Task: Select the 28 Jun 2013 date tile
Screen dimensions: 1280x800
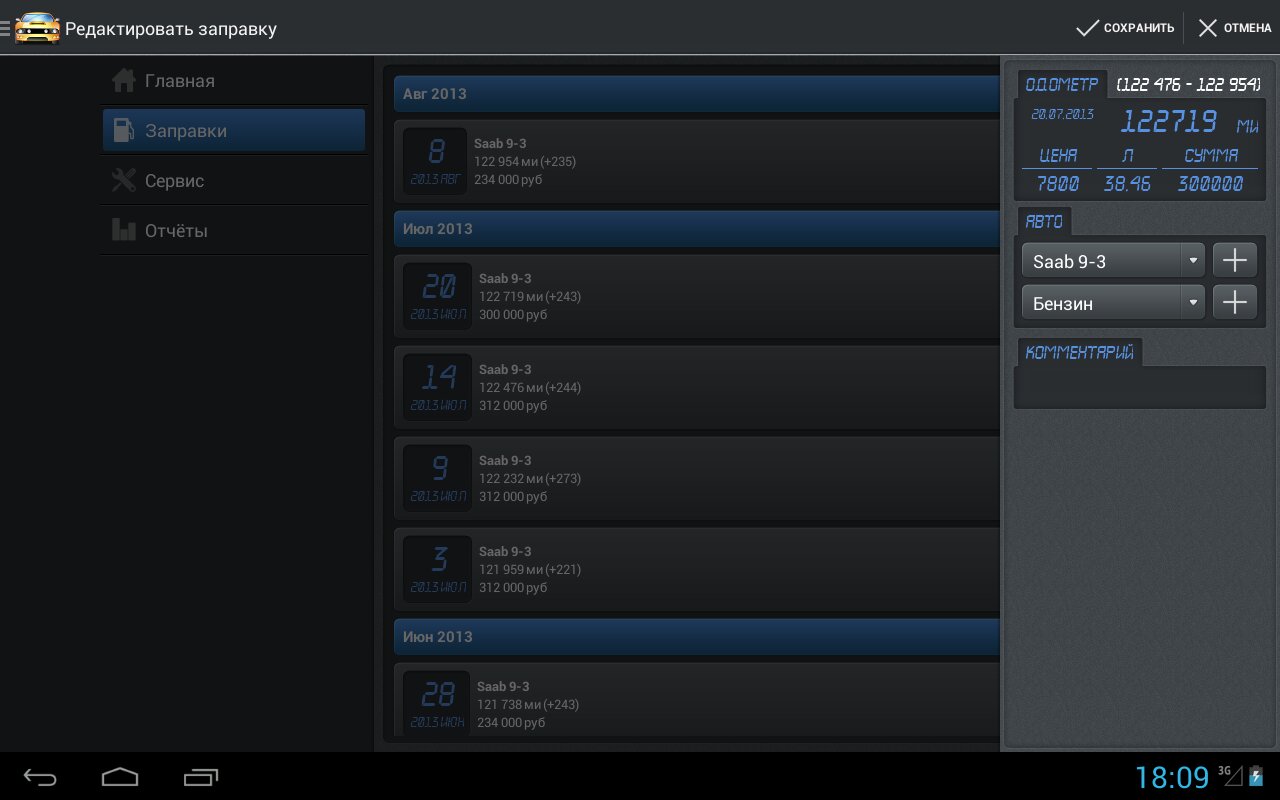Action: pos(437,704)
